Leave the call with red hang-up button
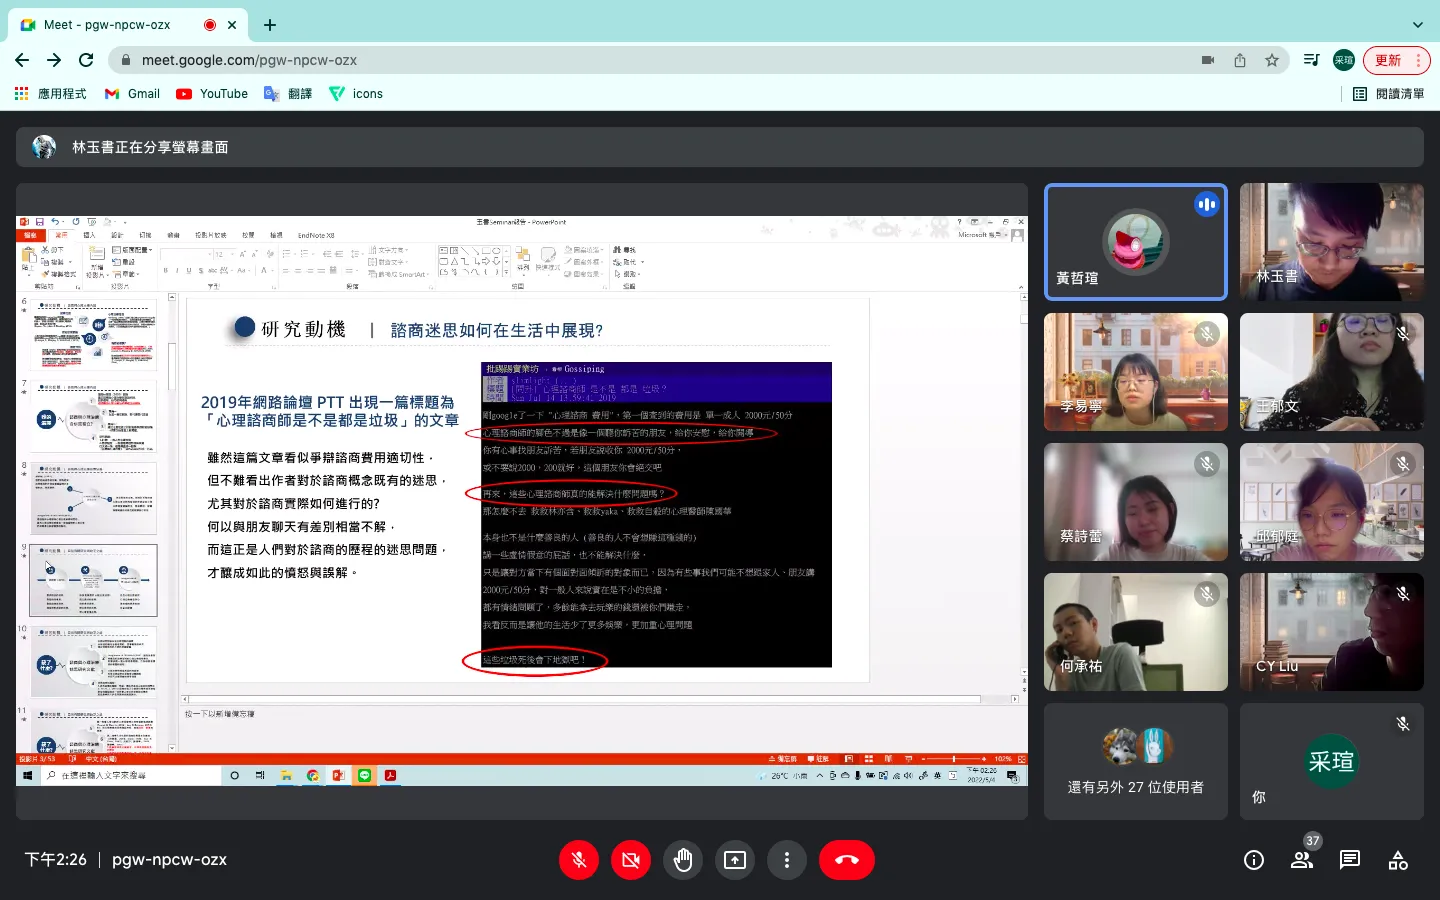This screenshot has width=1440, height=900. pos(847,860)
